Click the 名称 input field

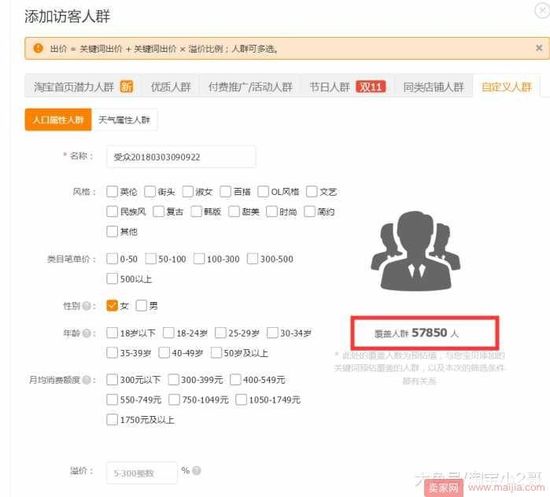[x=181, y=156]
